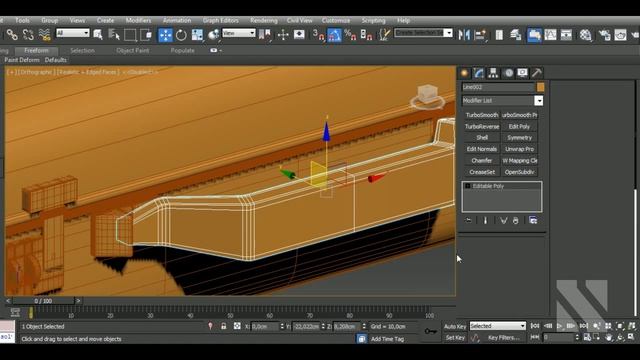Expand Editable Poly in modifier stack

click(468, 186)
